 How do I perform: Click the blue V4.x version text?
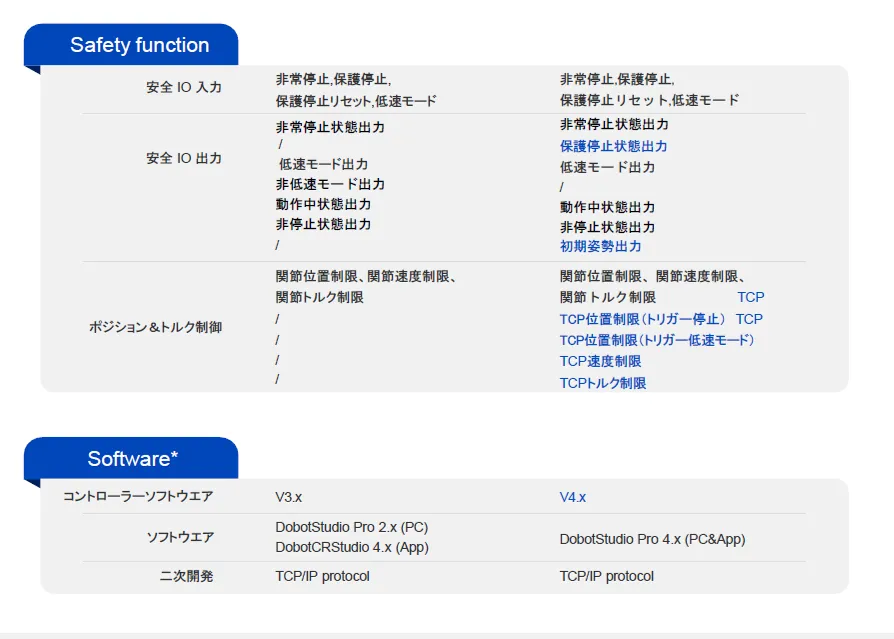click(x=573, y=497)
